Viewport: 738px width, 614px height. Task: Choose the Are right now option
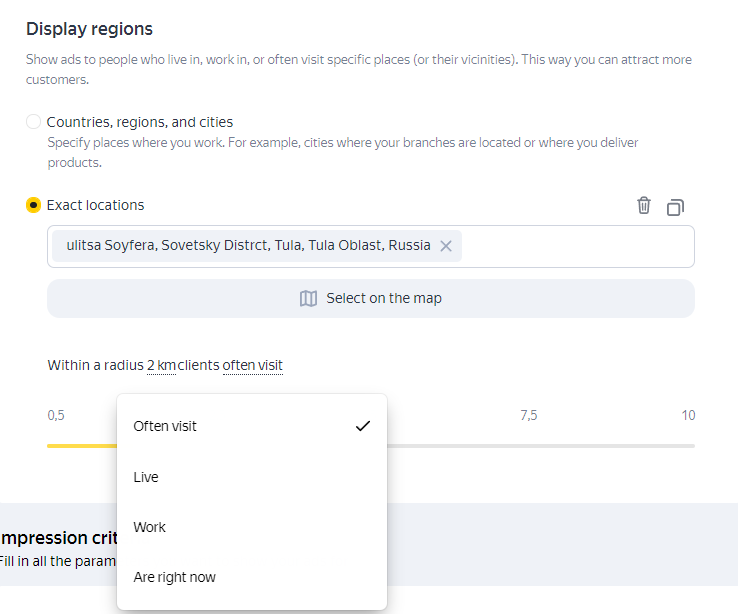point(175,577)
